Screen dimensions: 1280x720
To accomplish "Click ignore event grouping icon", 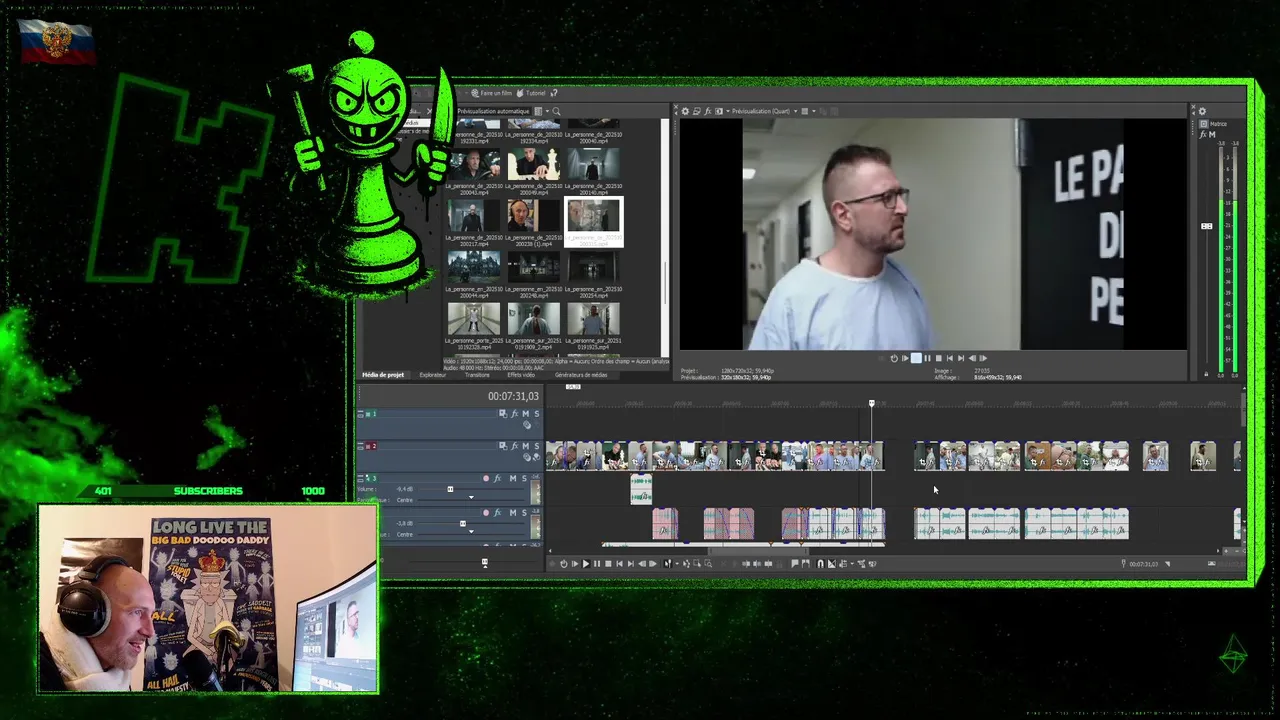I will (x=873, y=563).
